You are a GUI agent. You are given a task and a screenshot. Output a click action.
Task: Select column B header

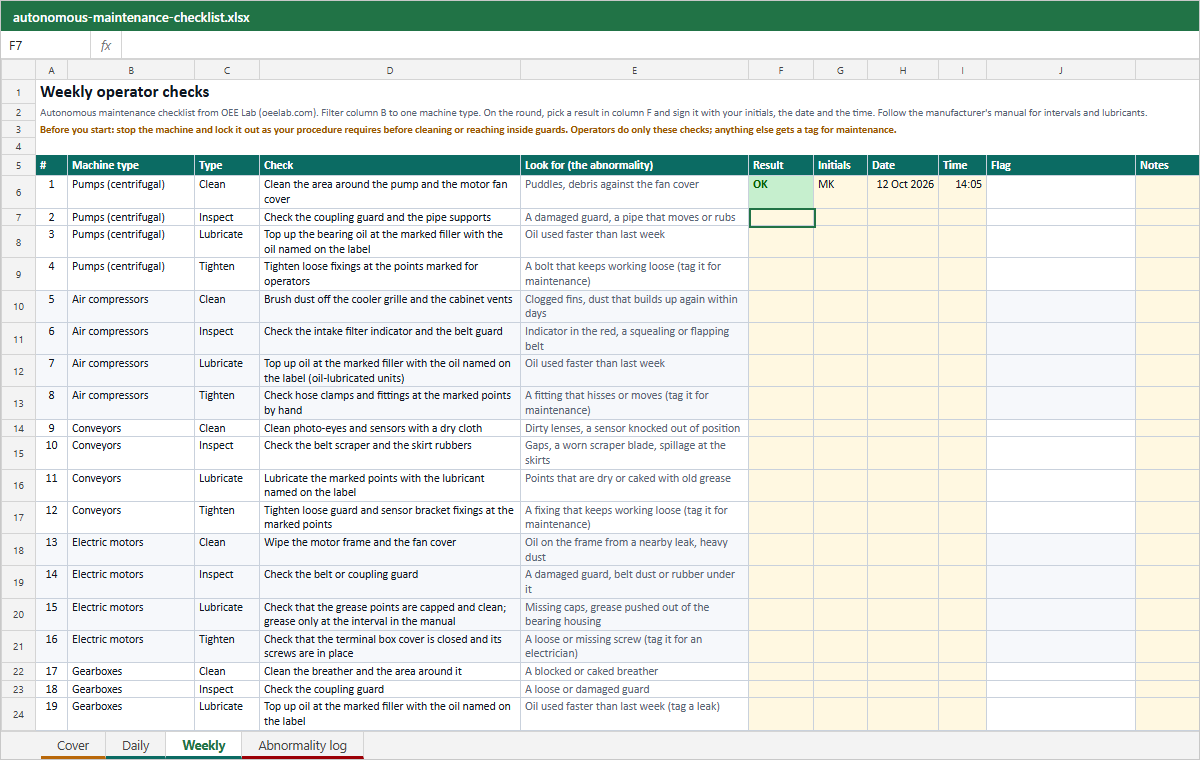point(131,70)
